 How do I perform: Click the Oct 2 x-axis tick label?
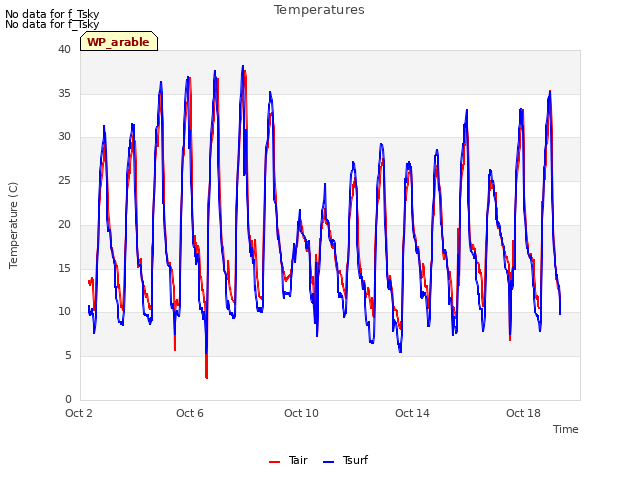tap(79, 413)
